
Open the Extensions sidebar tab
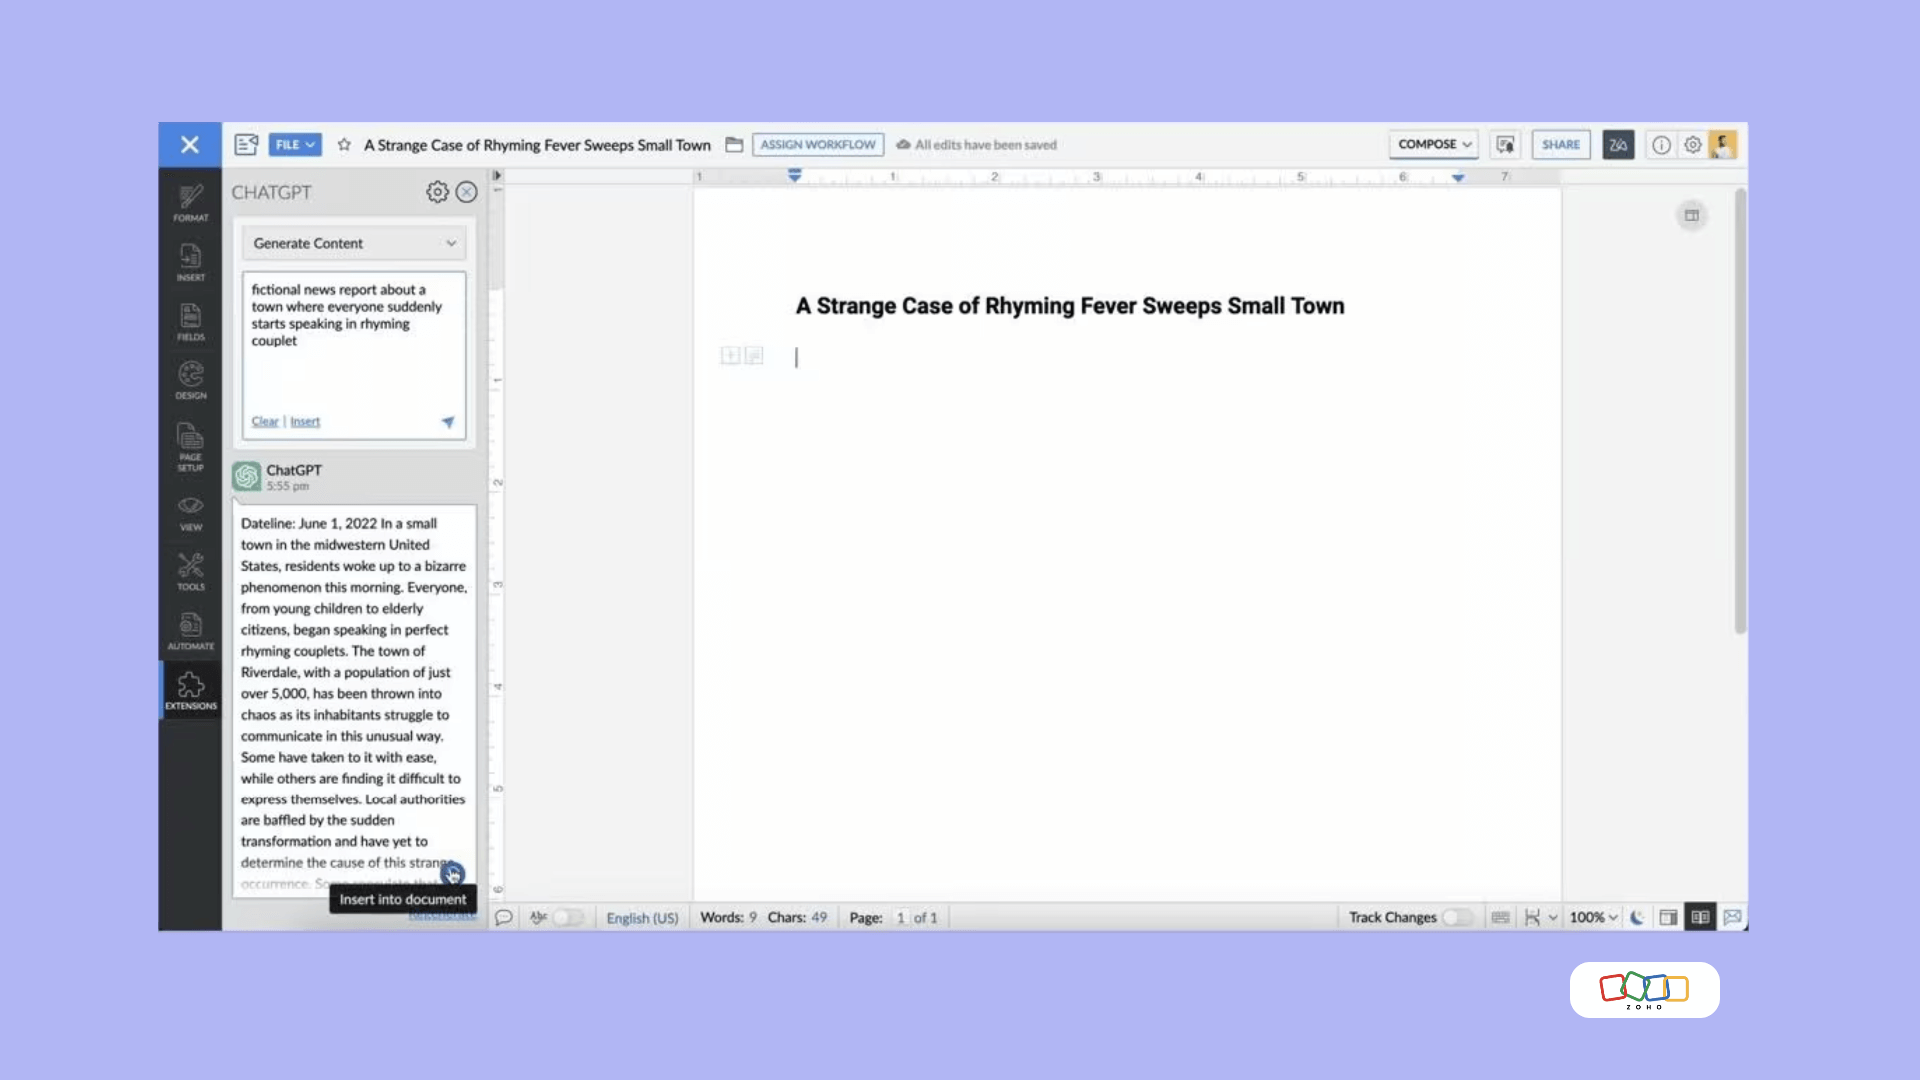click(x=190, y=691)
